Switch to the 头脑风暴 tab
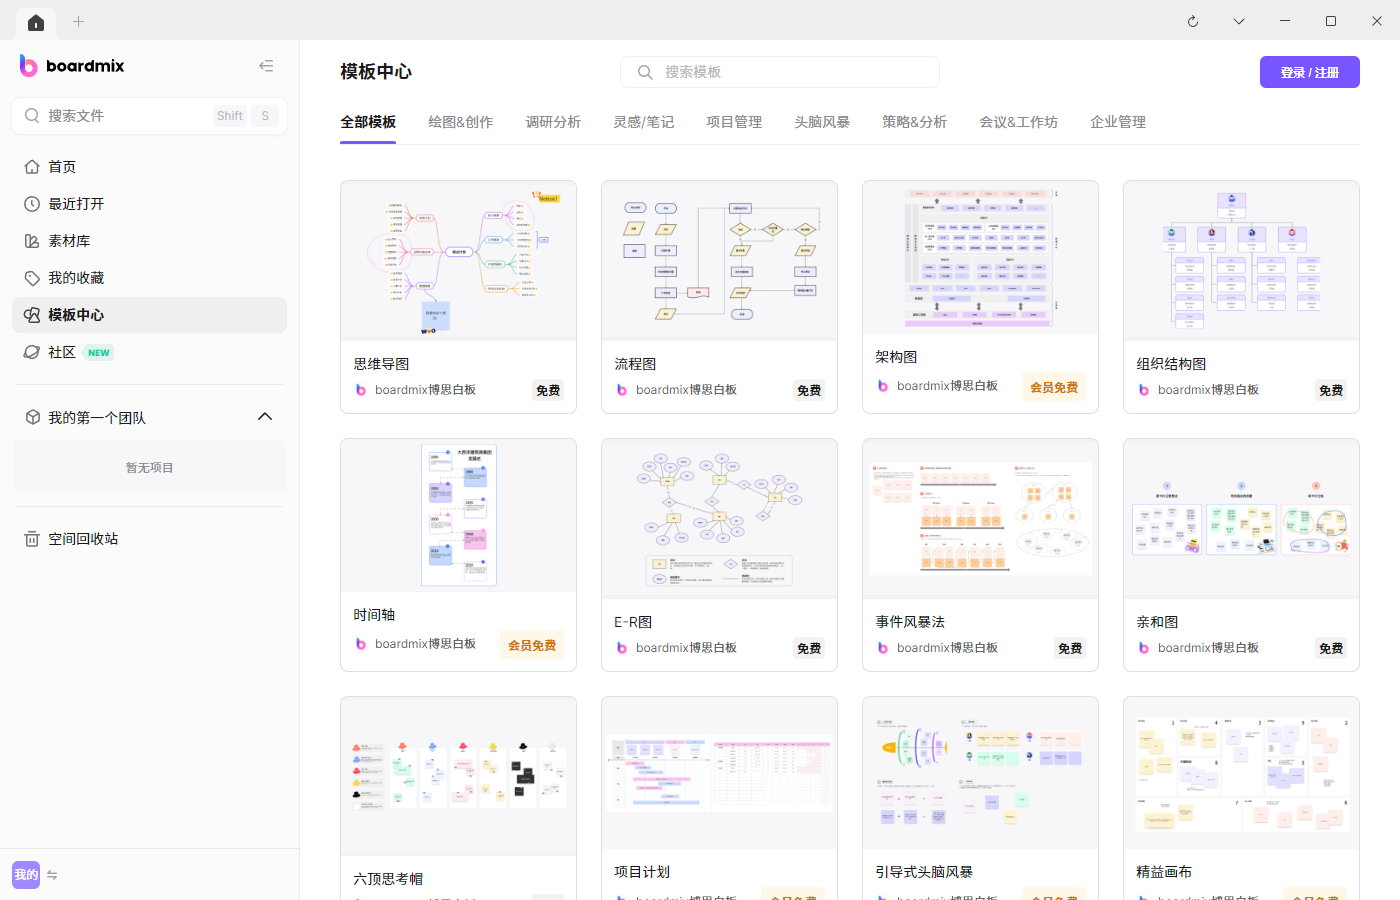 pos(821,121)
